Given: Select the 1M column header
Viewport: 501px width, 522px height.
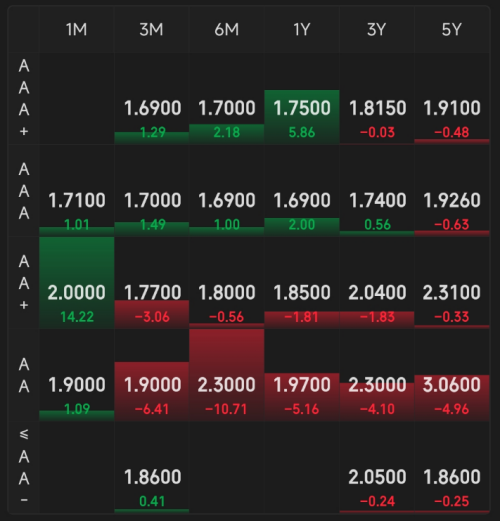Looking at the screenshot, I should 77,30.
